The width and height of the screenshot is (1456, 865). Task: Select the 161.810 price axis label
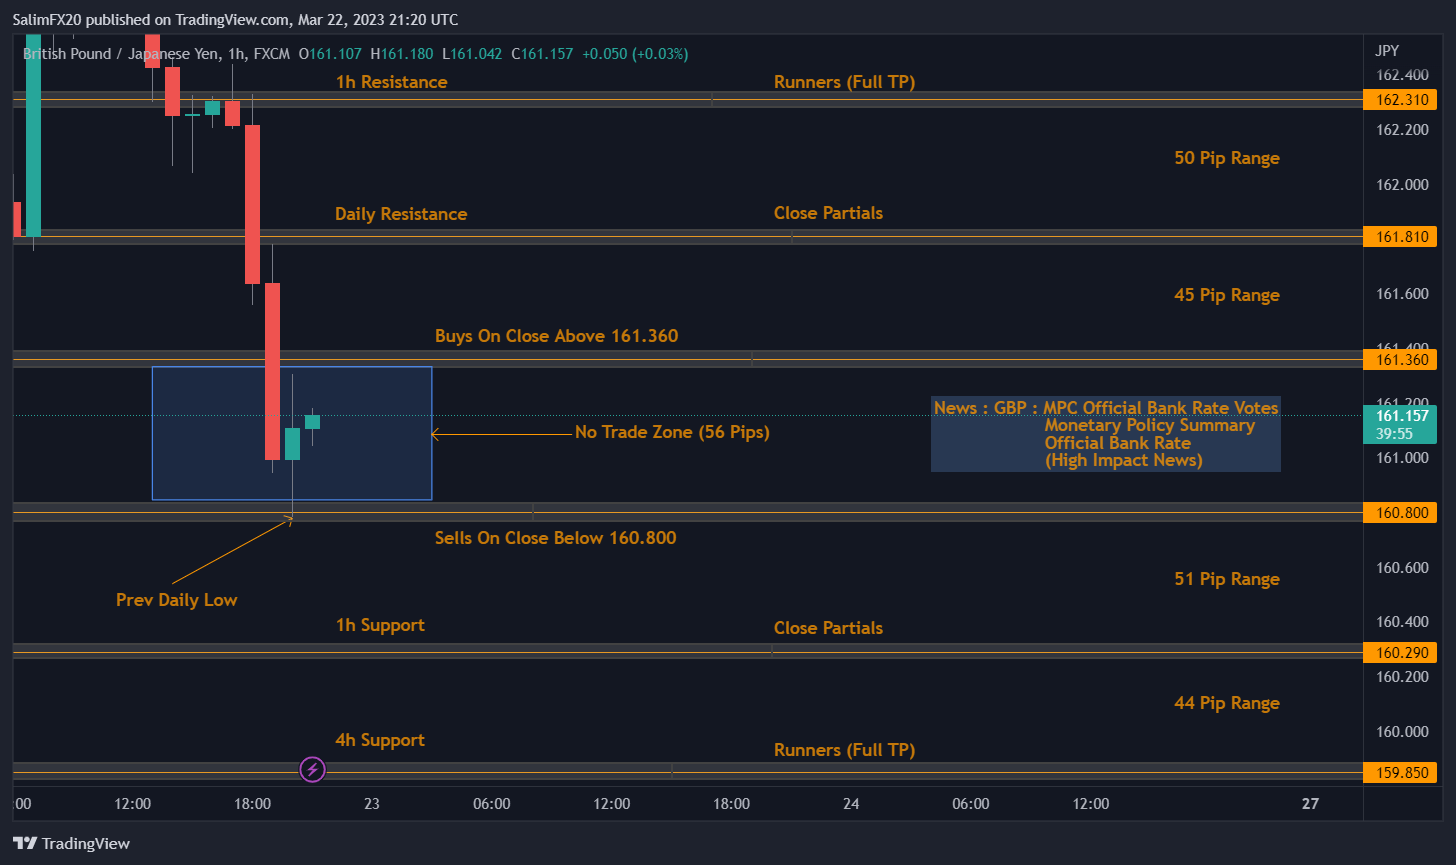pos(1400,236)
